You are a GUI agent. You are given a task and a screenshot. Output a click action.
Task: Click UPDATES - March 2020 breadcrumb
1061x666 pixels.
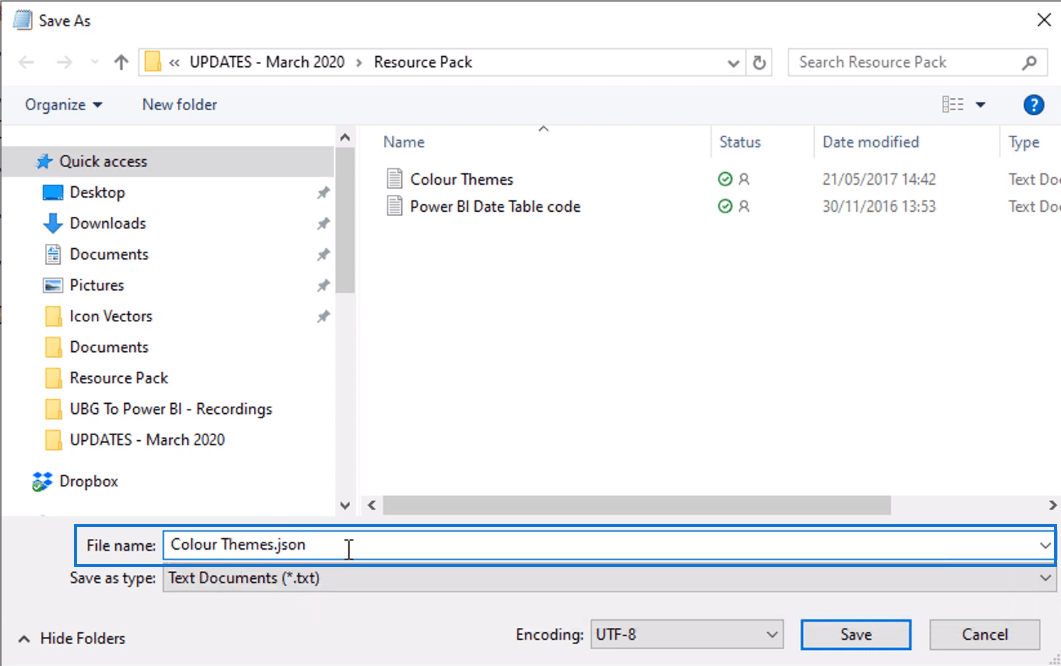[x=267, y=62]
